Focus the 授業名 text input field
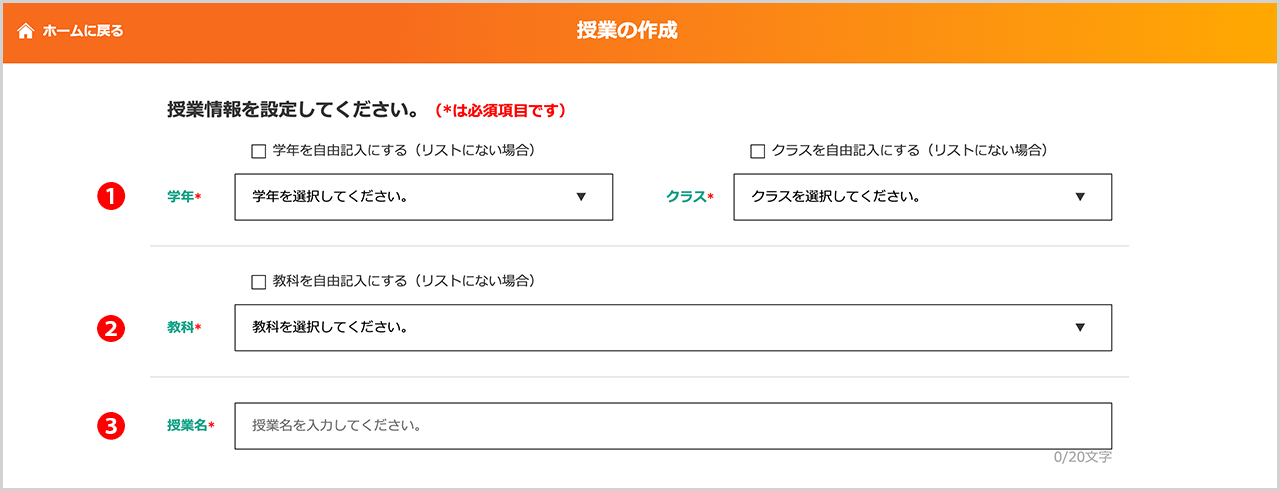 tap(672, 426)
